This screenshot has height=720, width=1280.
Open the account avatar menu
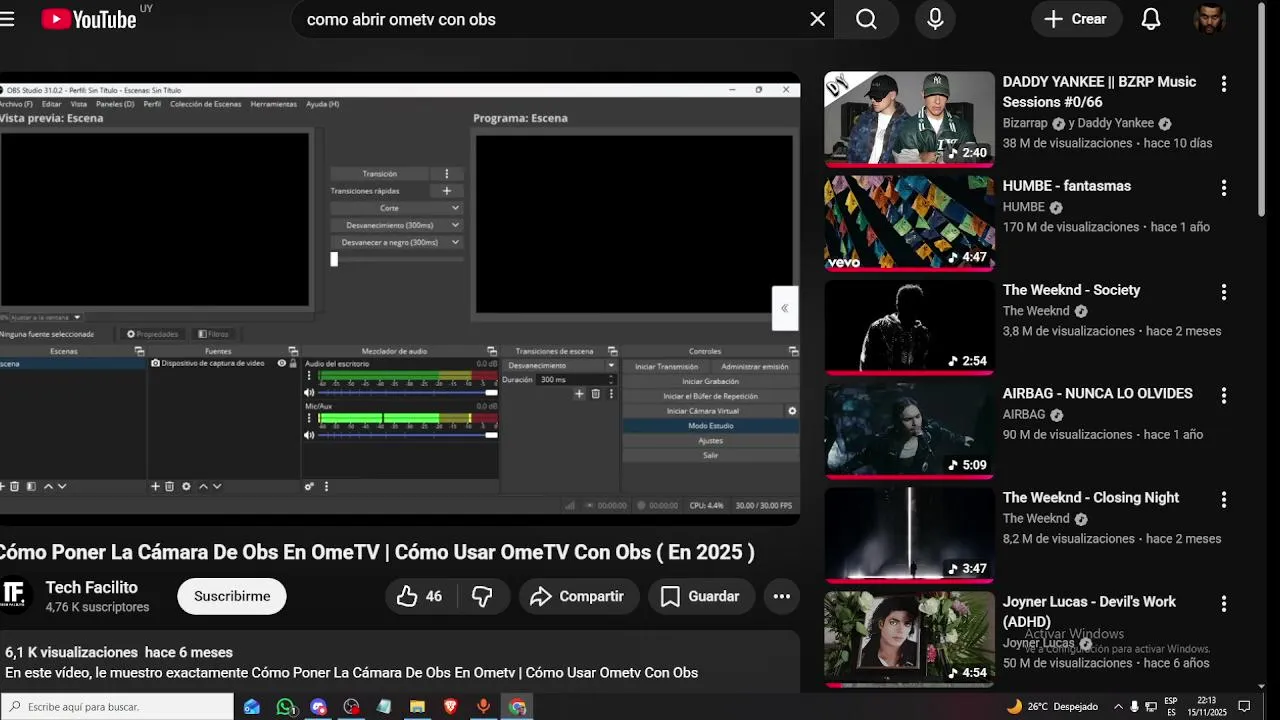tap(1209, 19)
